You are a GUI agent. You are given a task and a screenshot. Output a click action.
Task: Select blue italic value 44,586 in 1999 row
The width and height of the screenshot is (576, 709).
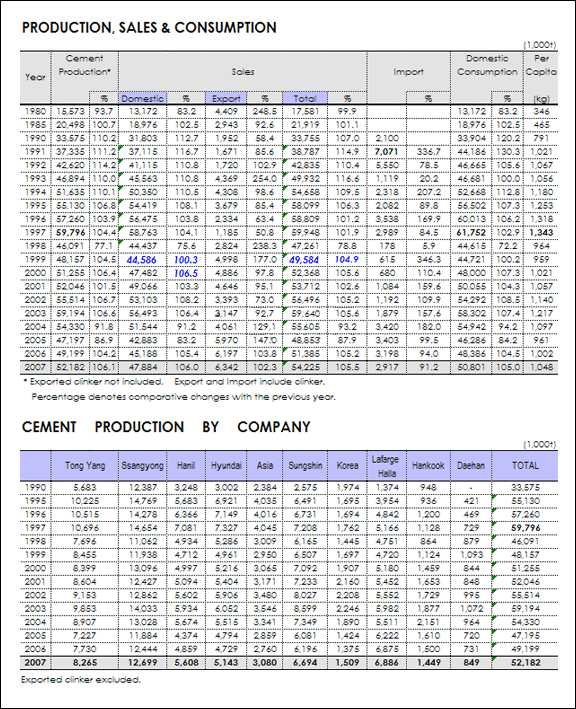142,260
